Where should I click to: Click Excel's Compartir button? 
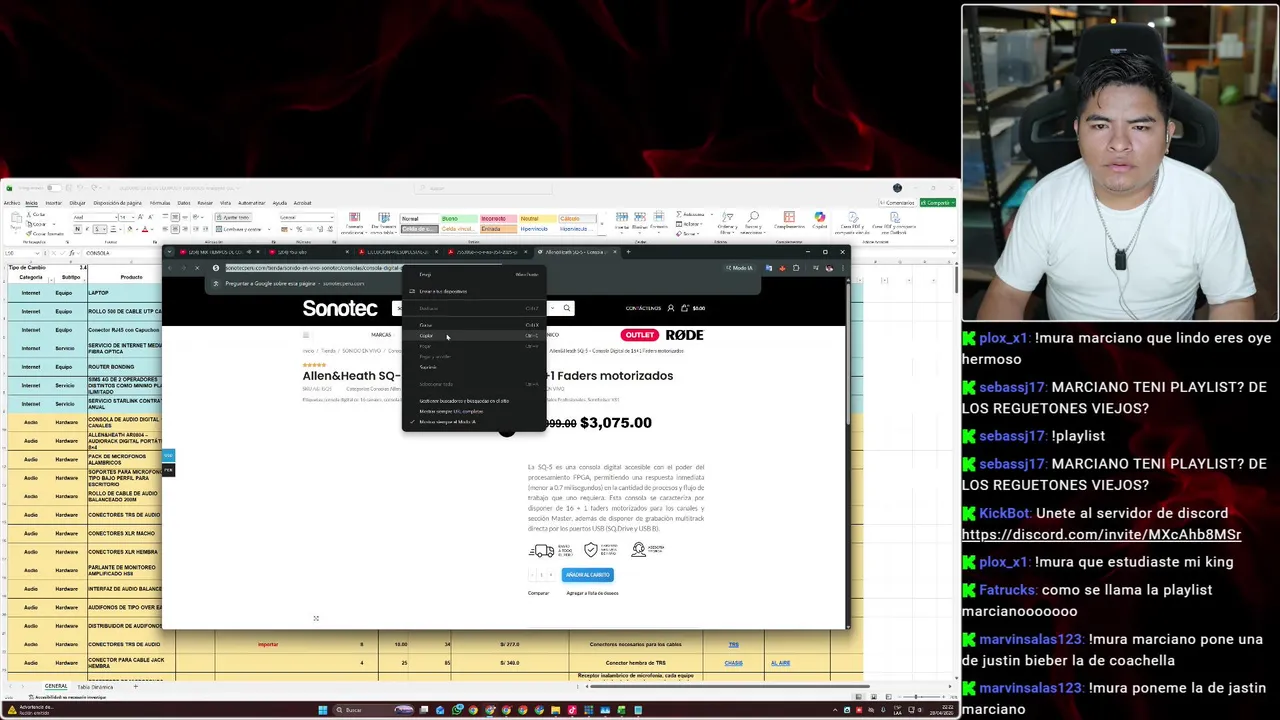click(937, 203)
